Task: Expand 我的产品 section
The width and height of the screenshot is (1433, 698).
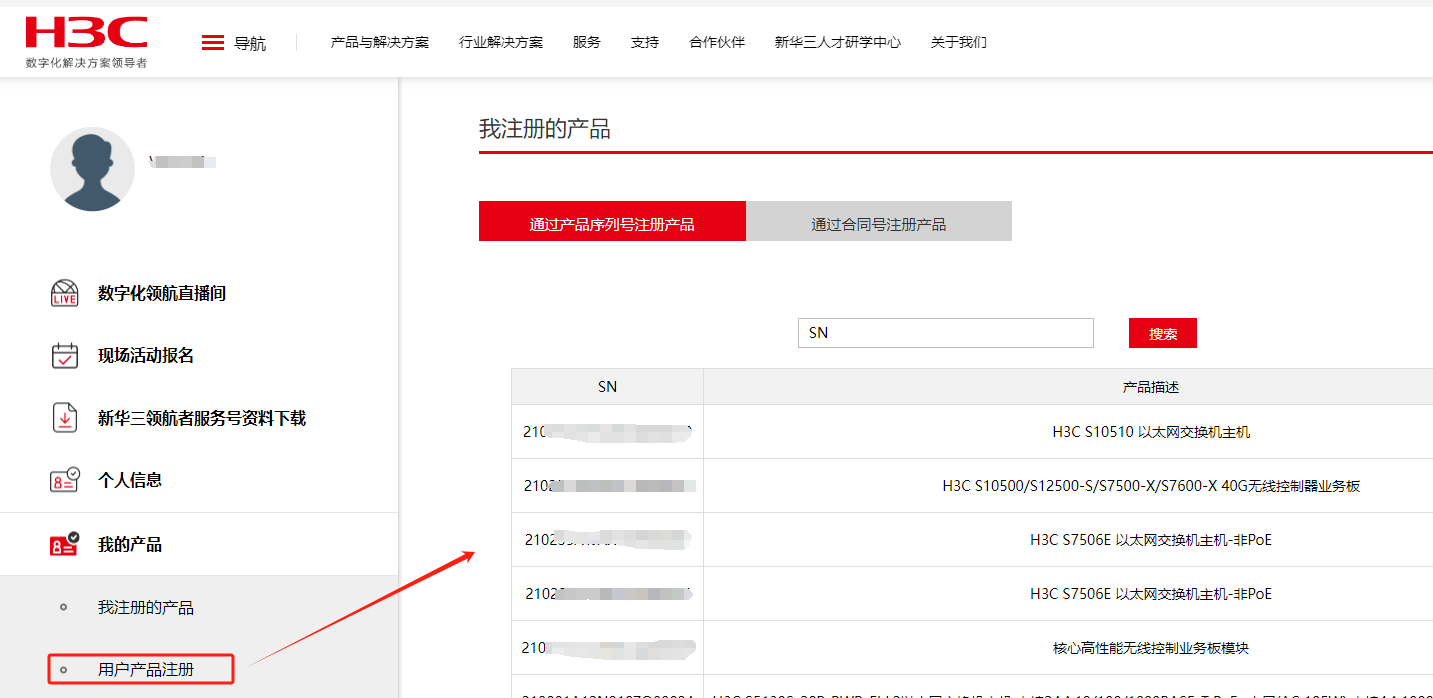Action: coord(130,544)
